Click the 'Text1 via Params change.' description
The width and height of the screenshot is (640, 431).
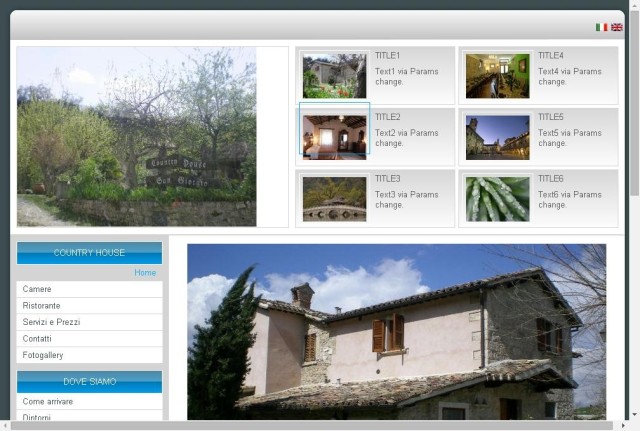407,76
